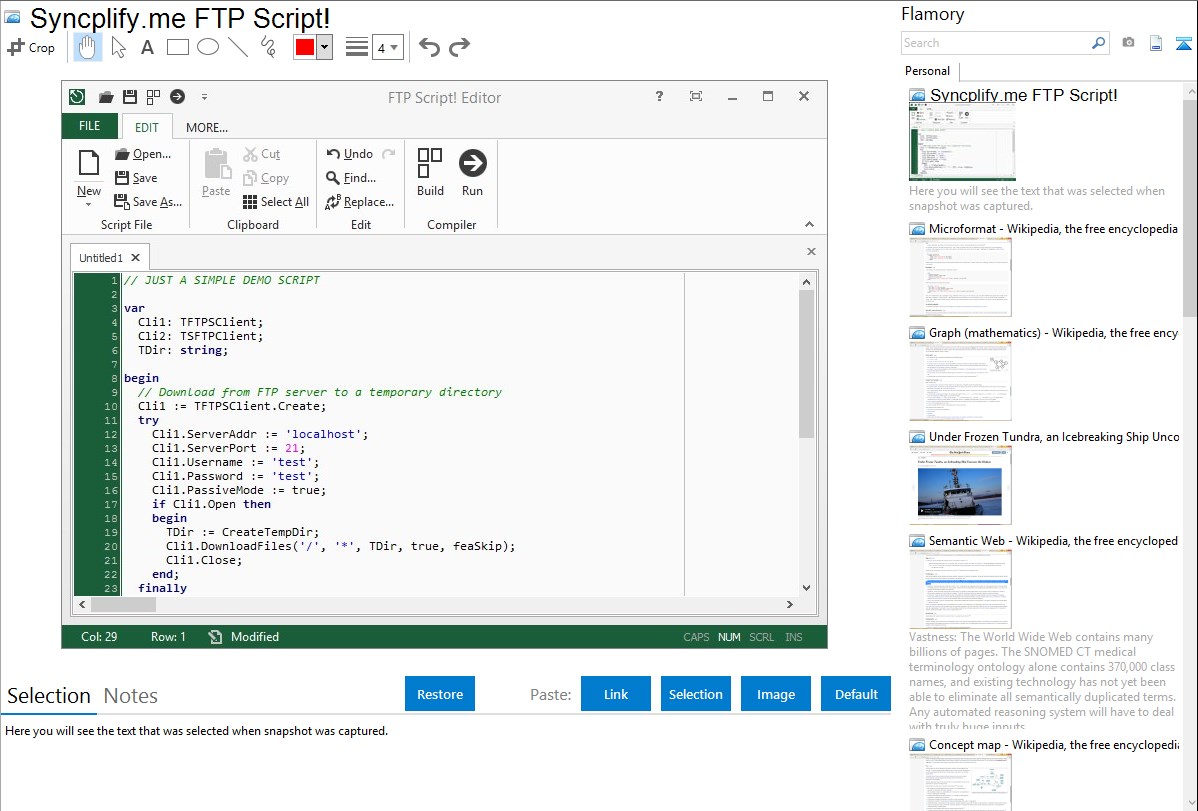Click the document page icon in Flamory
The height and width of the screenshot is (811, 1198).
pos(1156,43)
